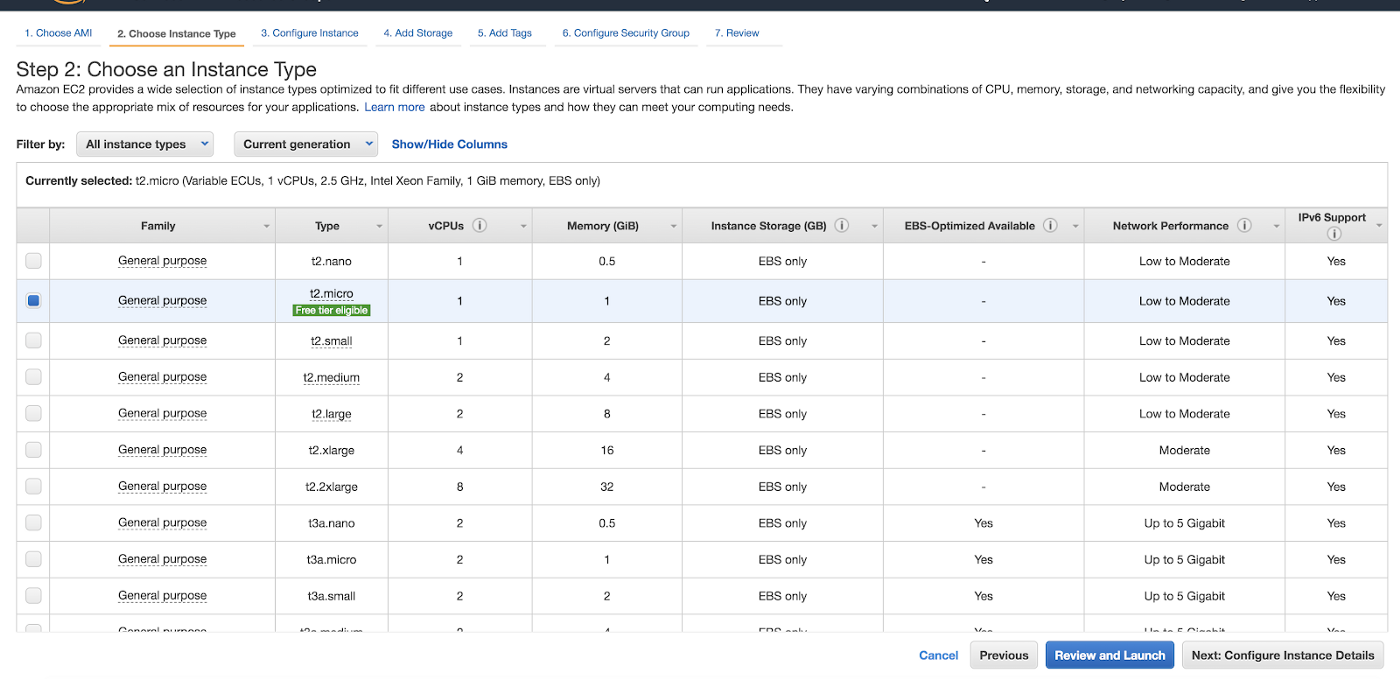The image size is (1400, 679).
Task: Click the t2.micro type label
Action: point(331,294)
